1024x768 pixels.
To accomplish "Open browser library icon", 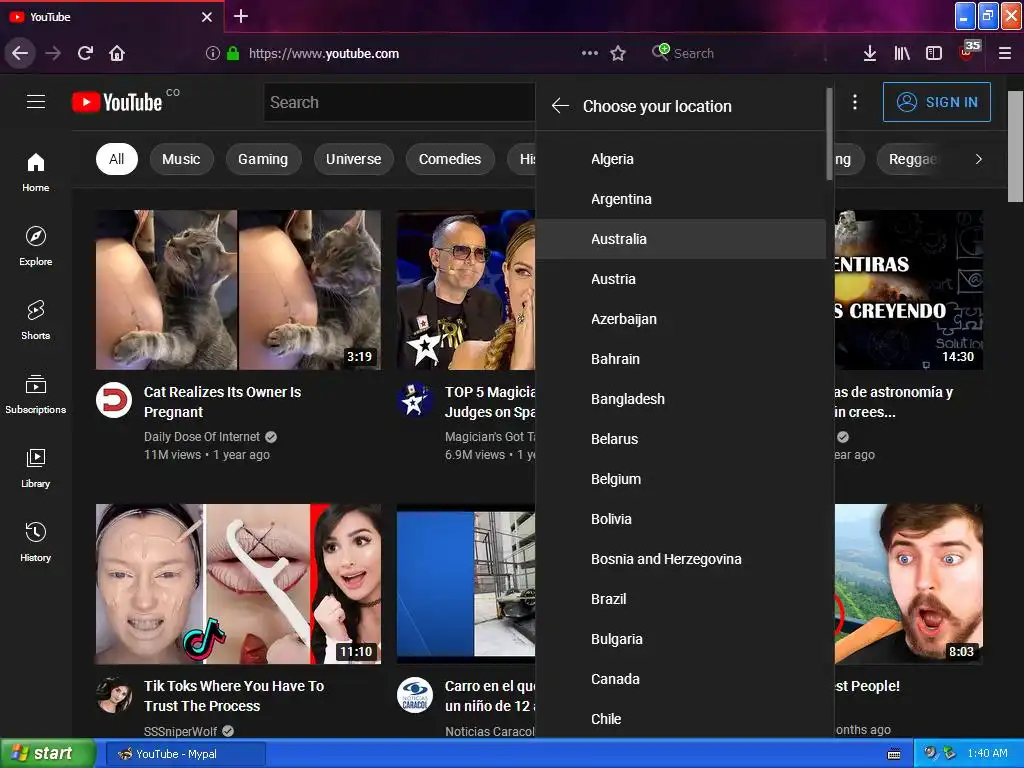I will (902, 53).
